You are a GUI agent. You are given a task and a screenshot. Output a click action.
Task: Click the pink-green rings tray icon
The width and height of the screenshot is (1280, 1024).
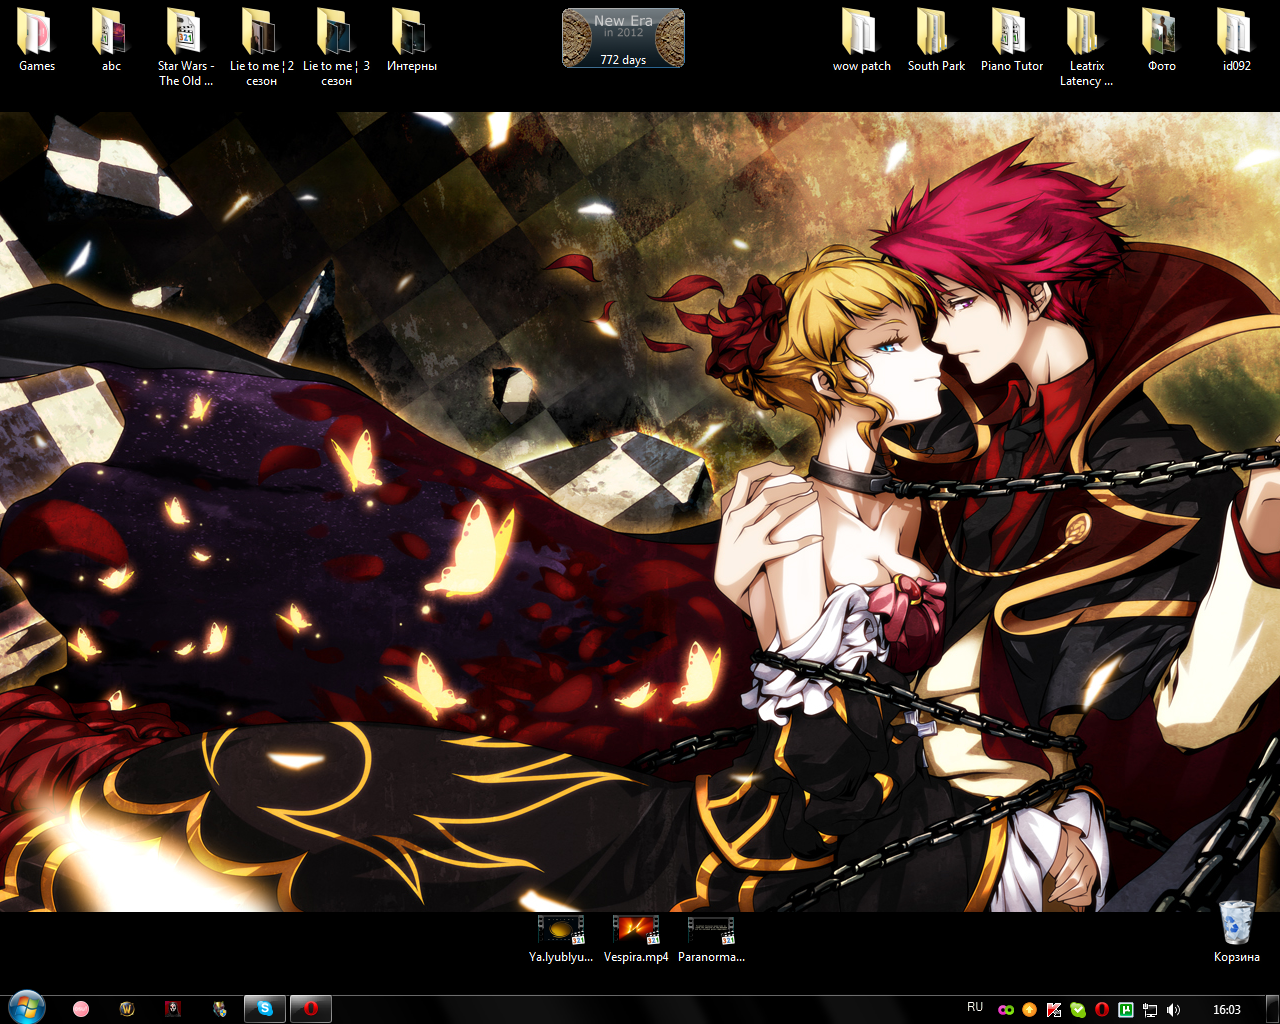(1006, 1010)
